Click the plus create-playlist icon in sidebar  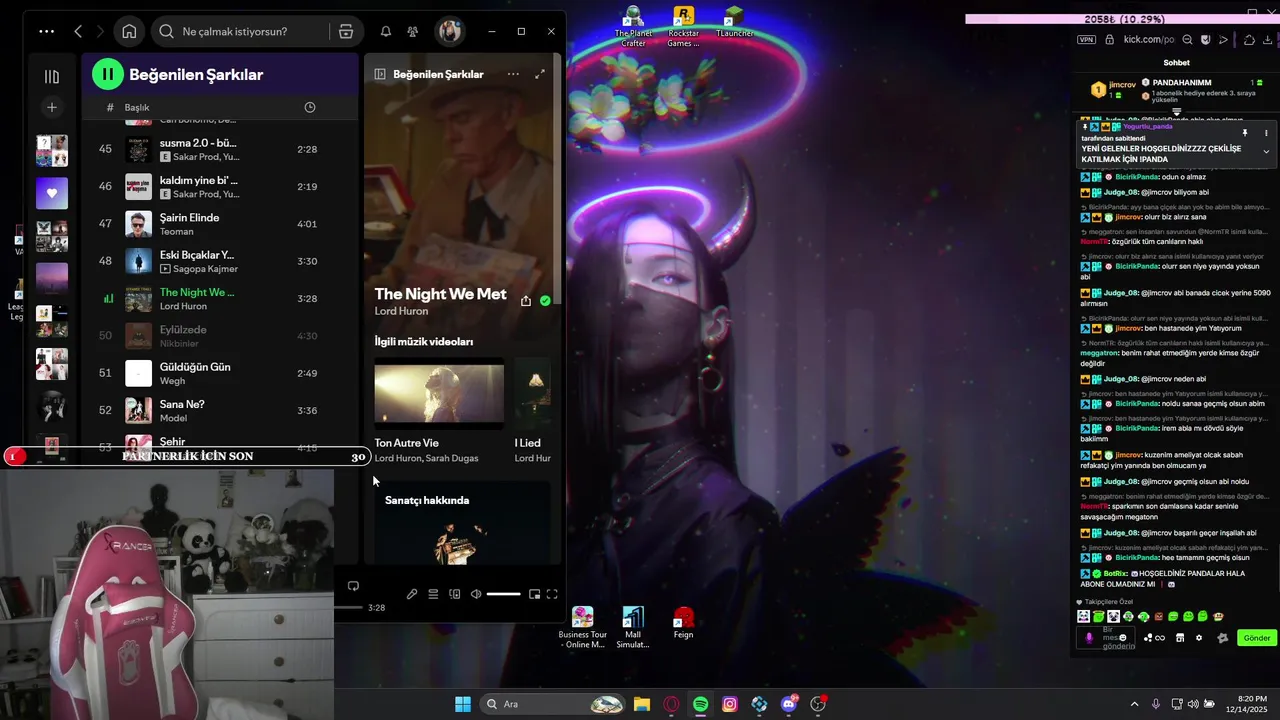pos(52,107)
